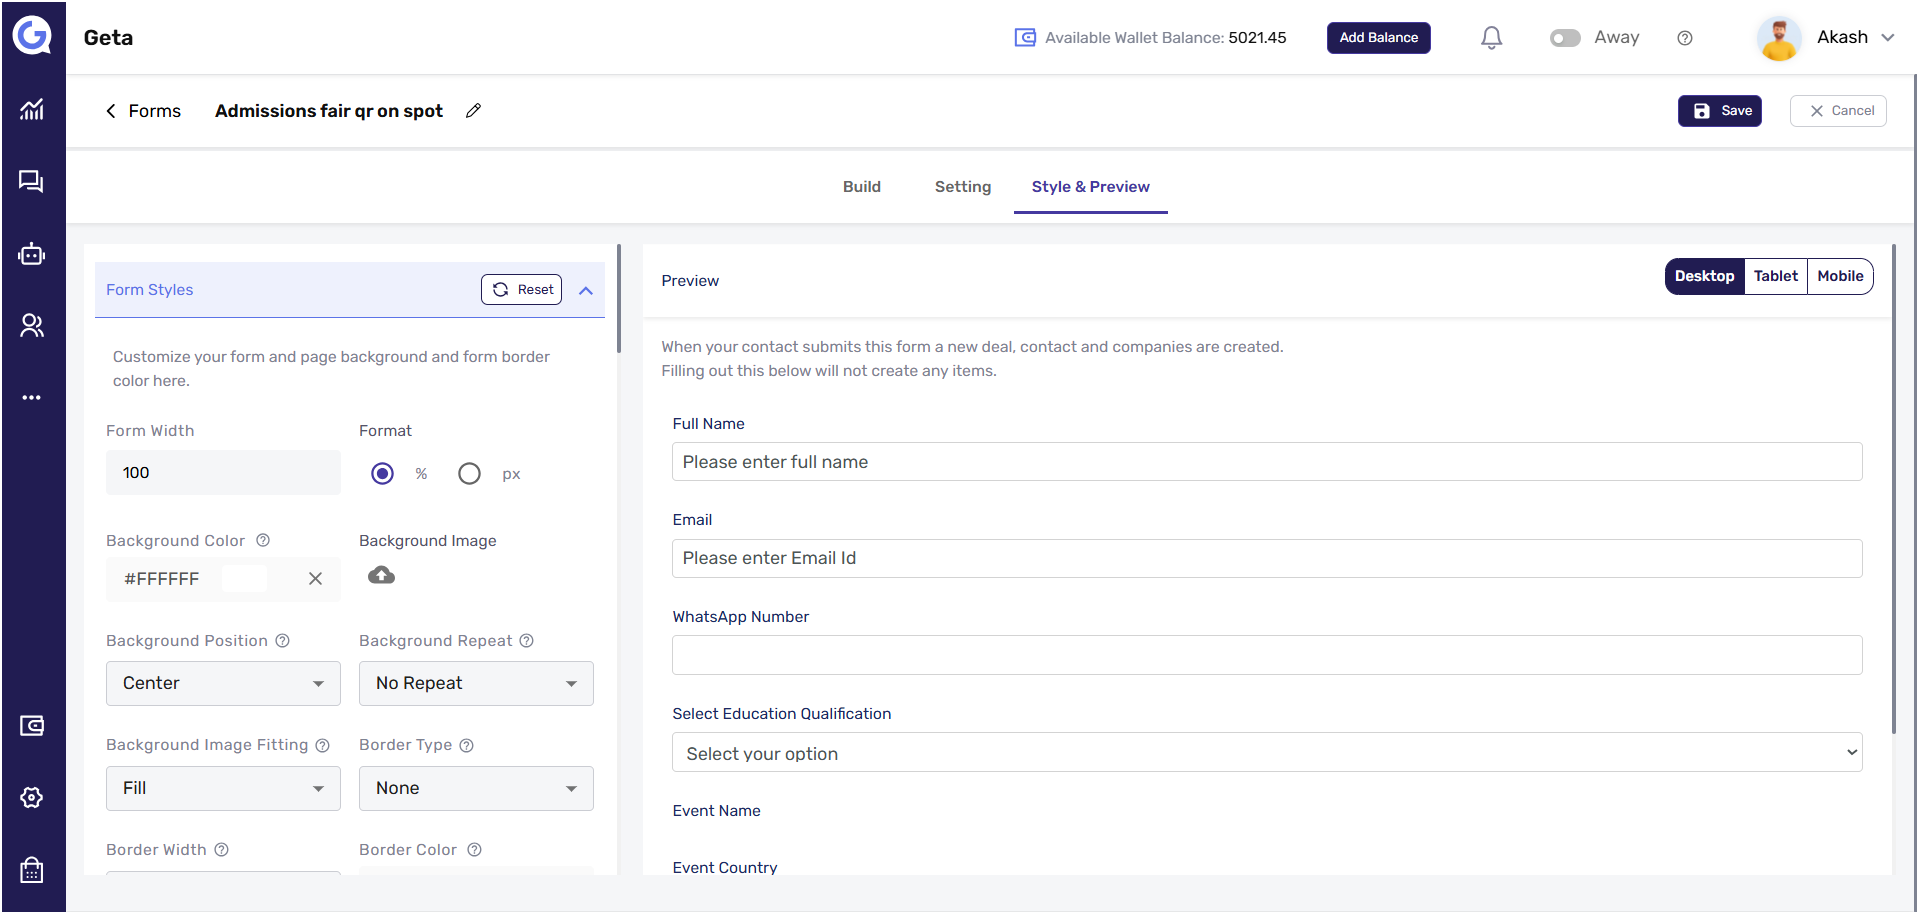The width and height of the screenshot is (1919, 914).
Task: Open the Background Repeat dropdown
Action: click(476, 683)
